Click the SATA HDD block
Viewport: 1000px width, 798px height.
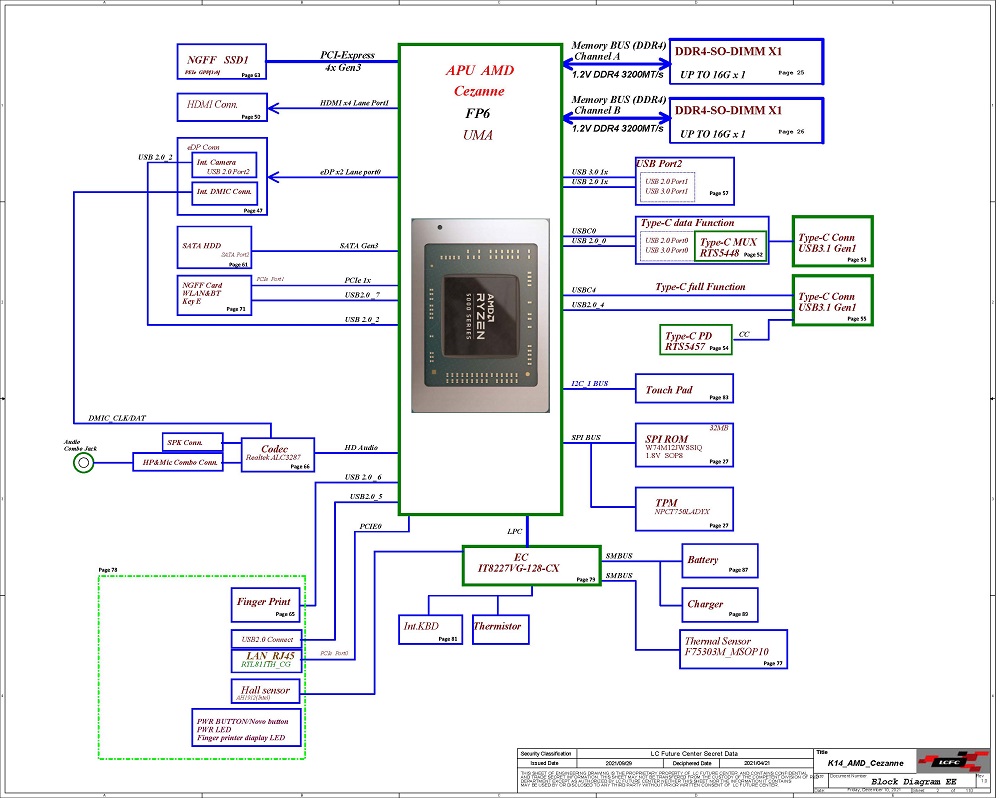[x=214, y=247]
